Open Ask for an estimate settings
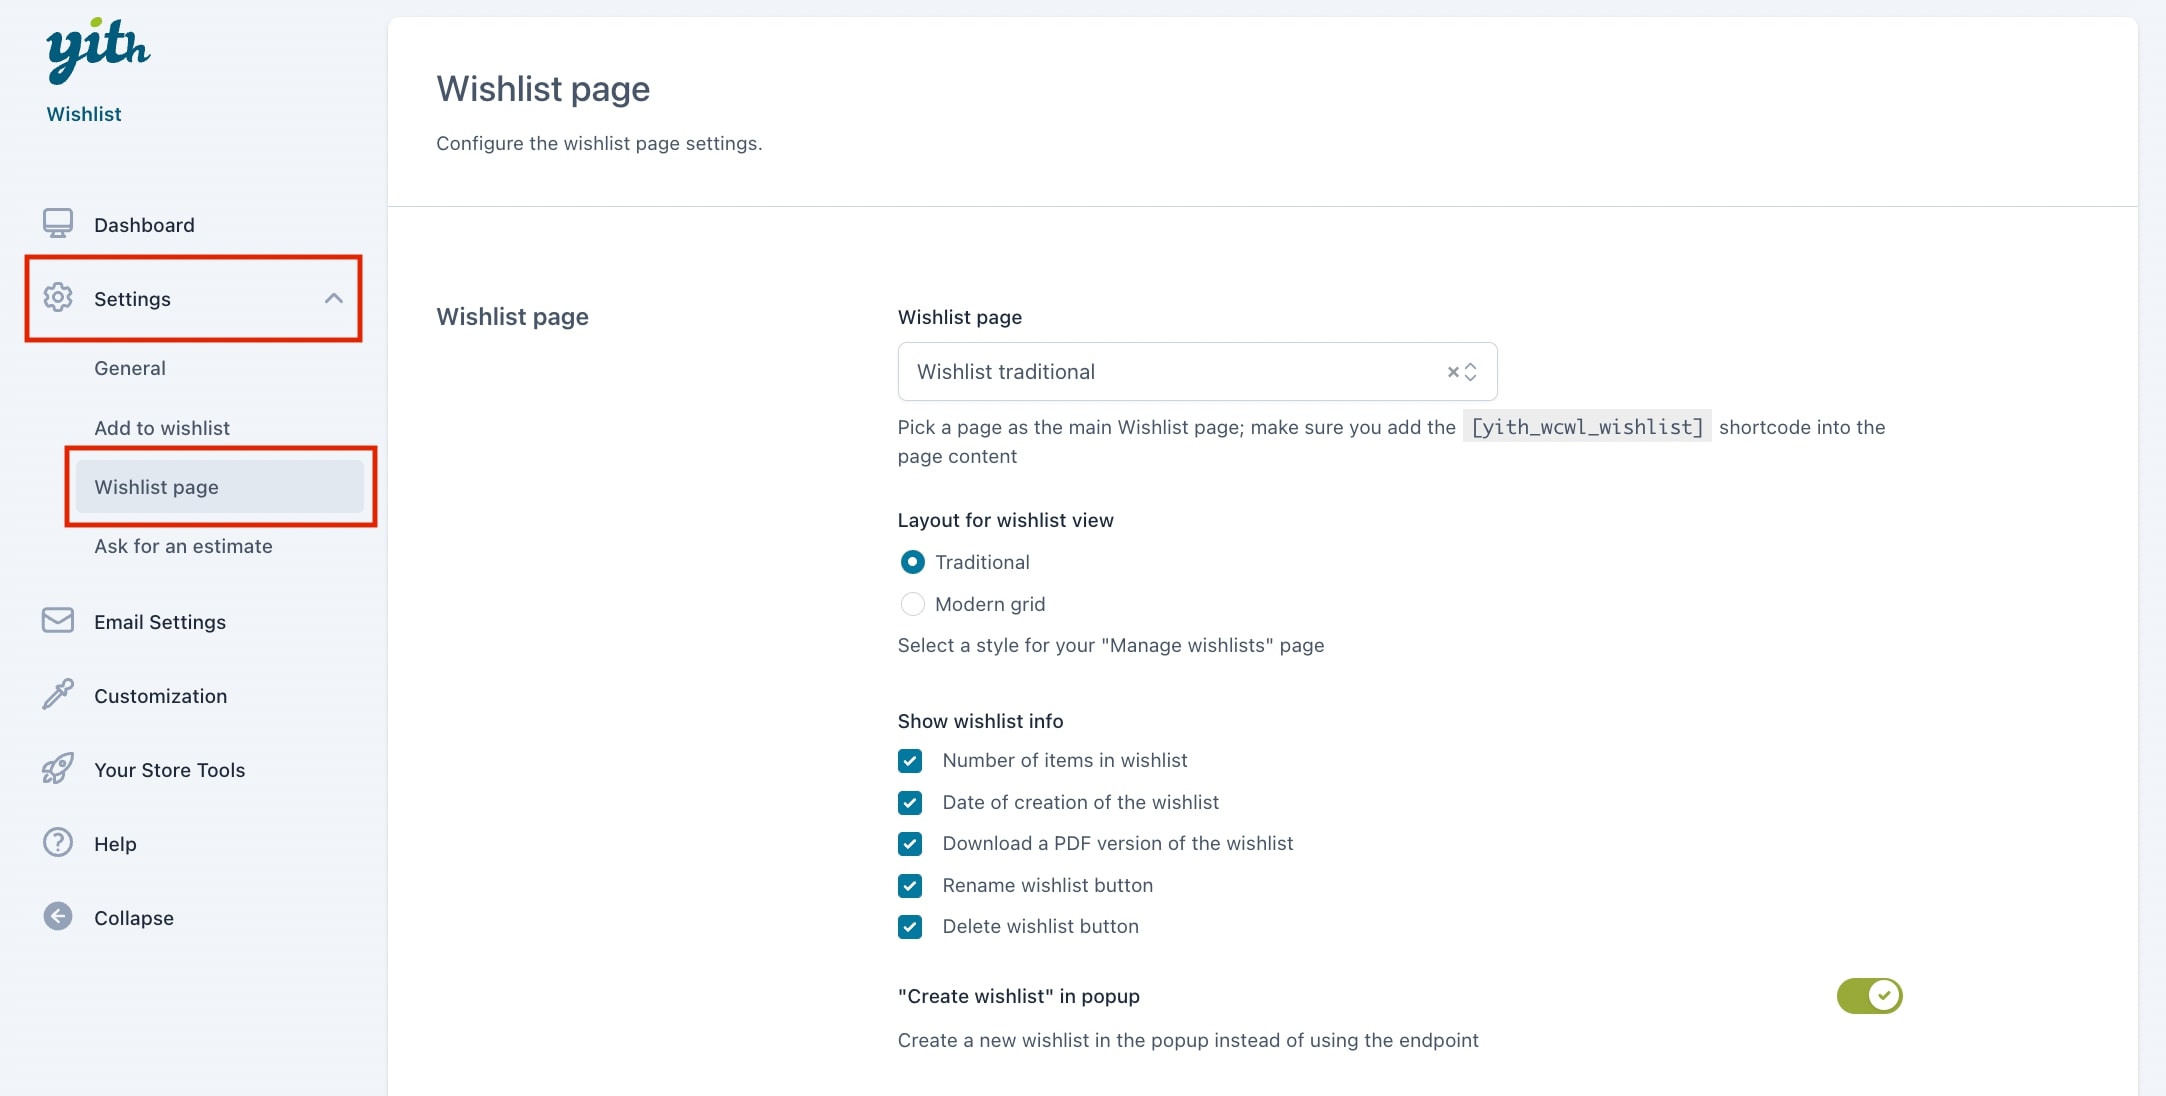The height and width of the screenshot is (1096, 2166). tap(183, 546)
